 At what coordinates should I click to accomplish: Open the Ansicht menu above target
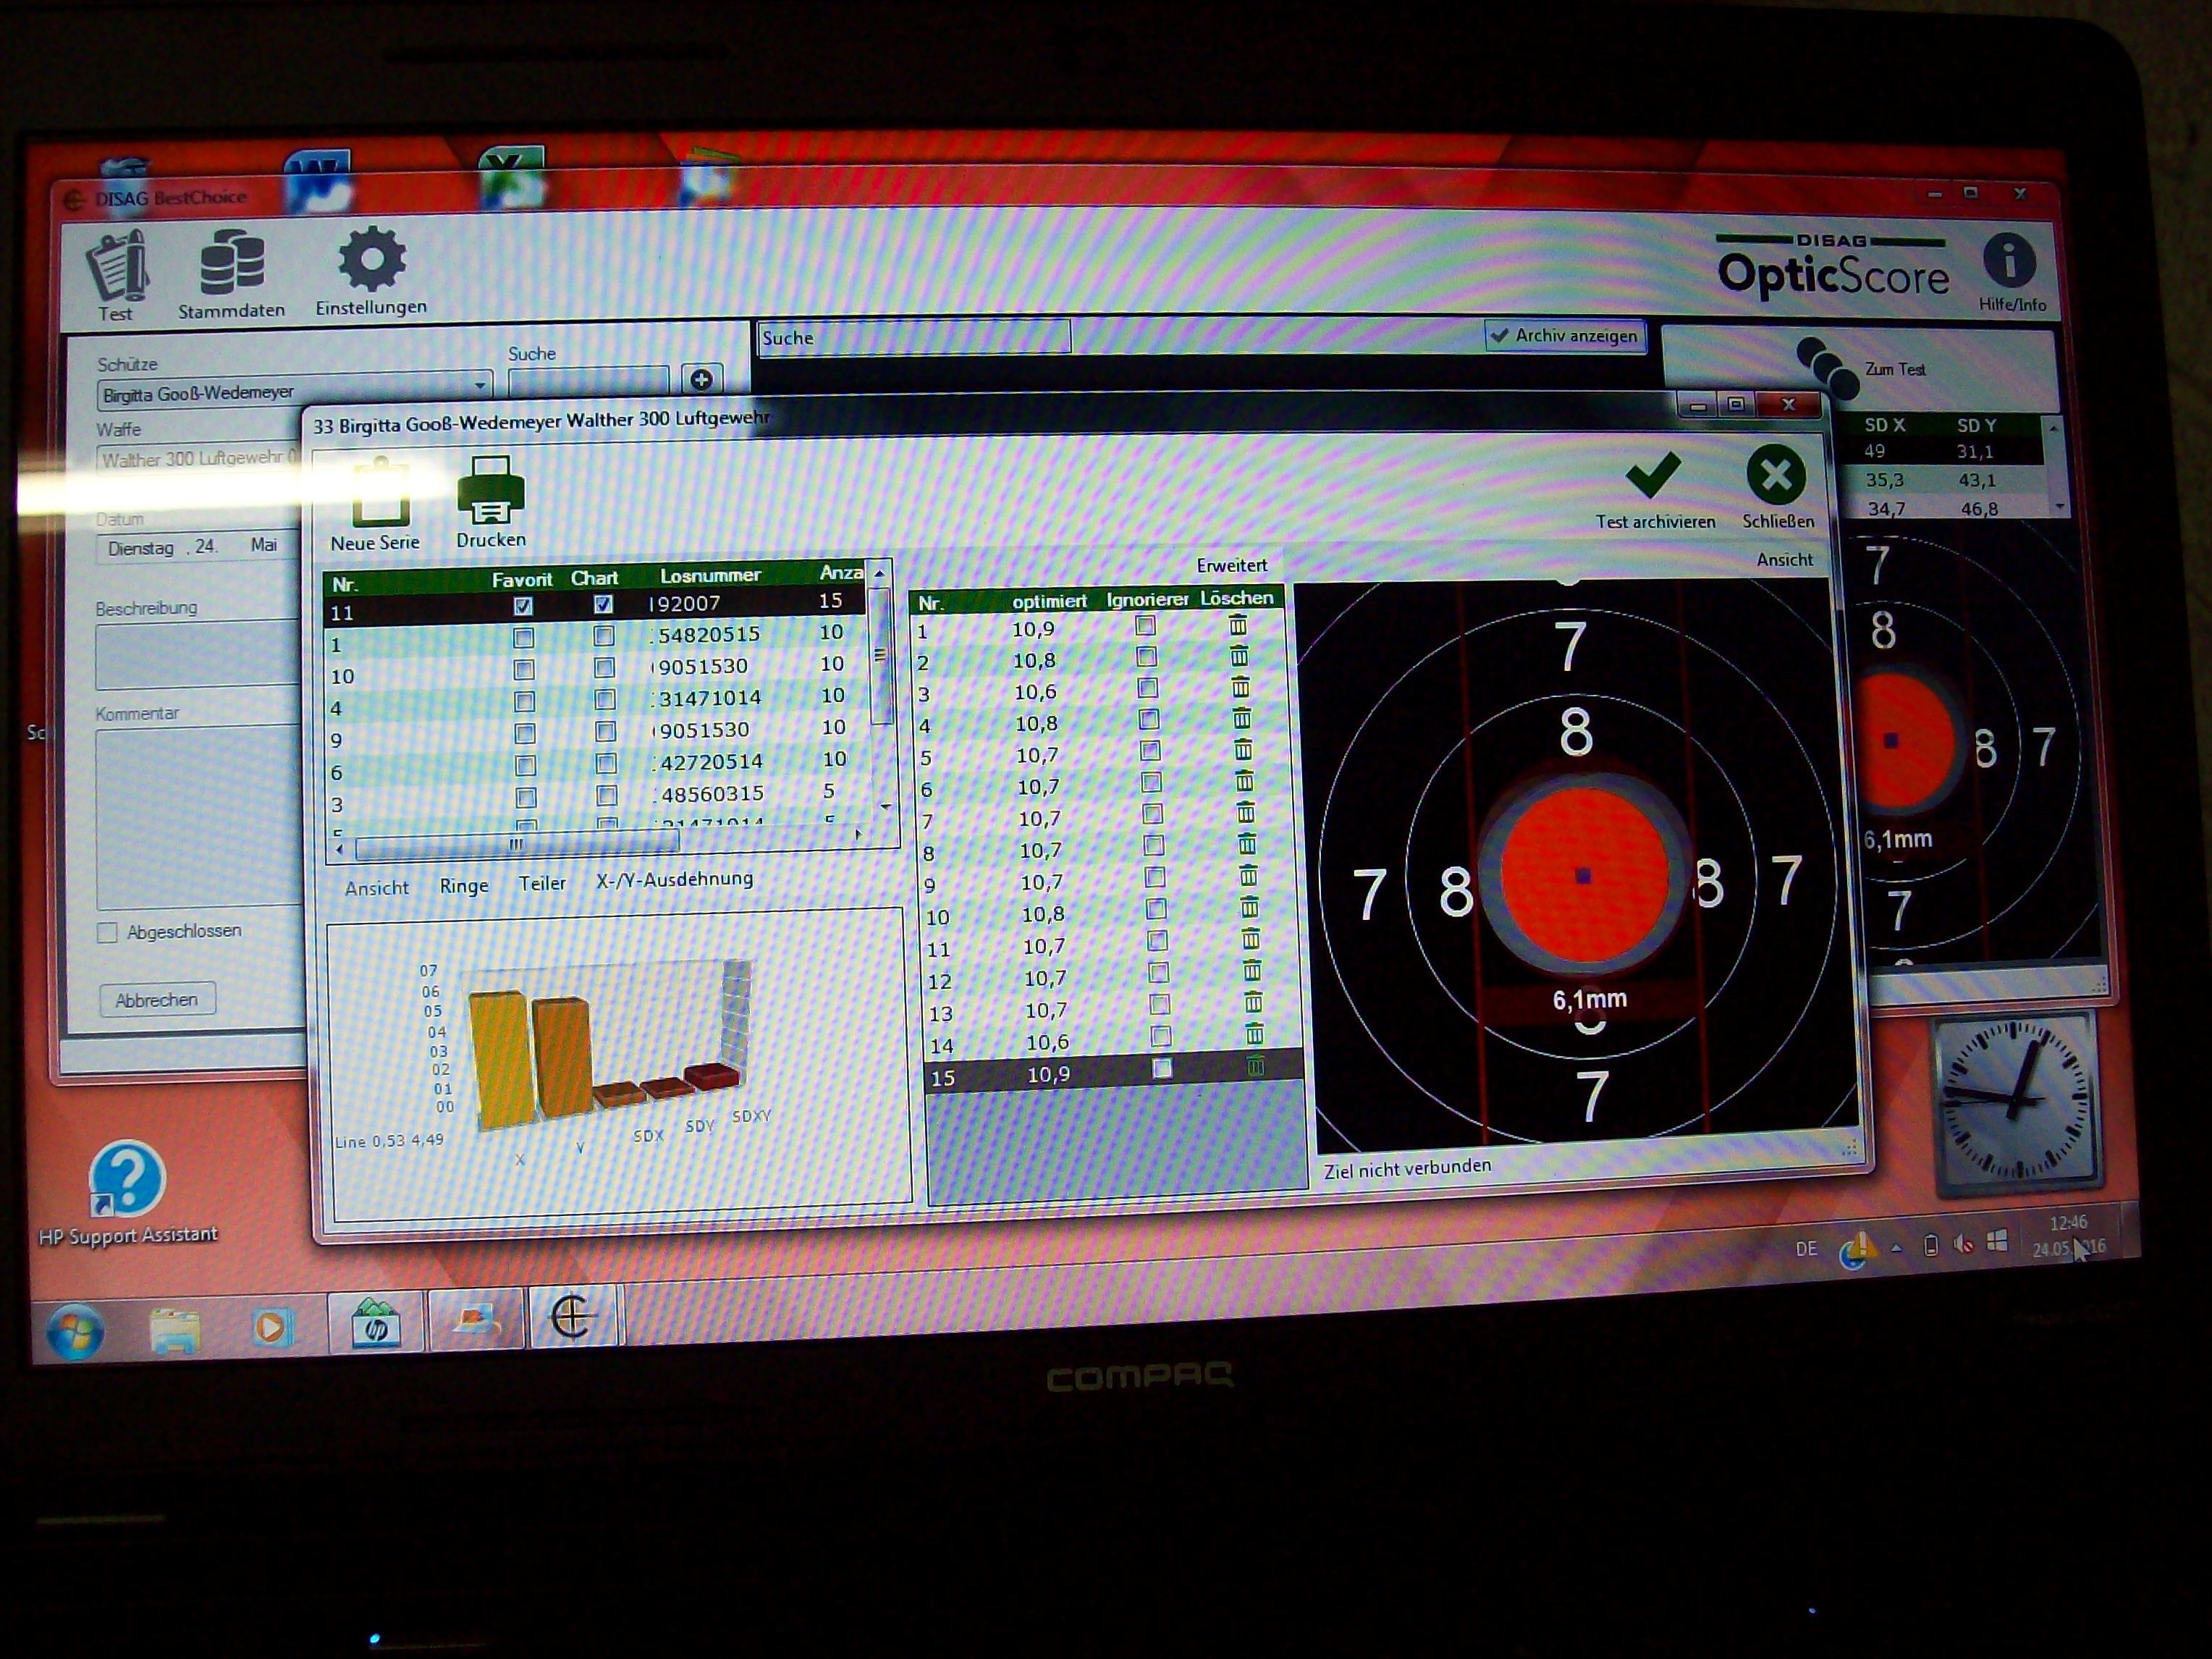pos(1784,560)
